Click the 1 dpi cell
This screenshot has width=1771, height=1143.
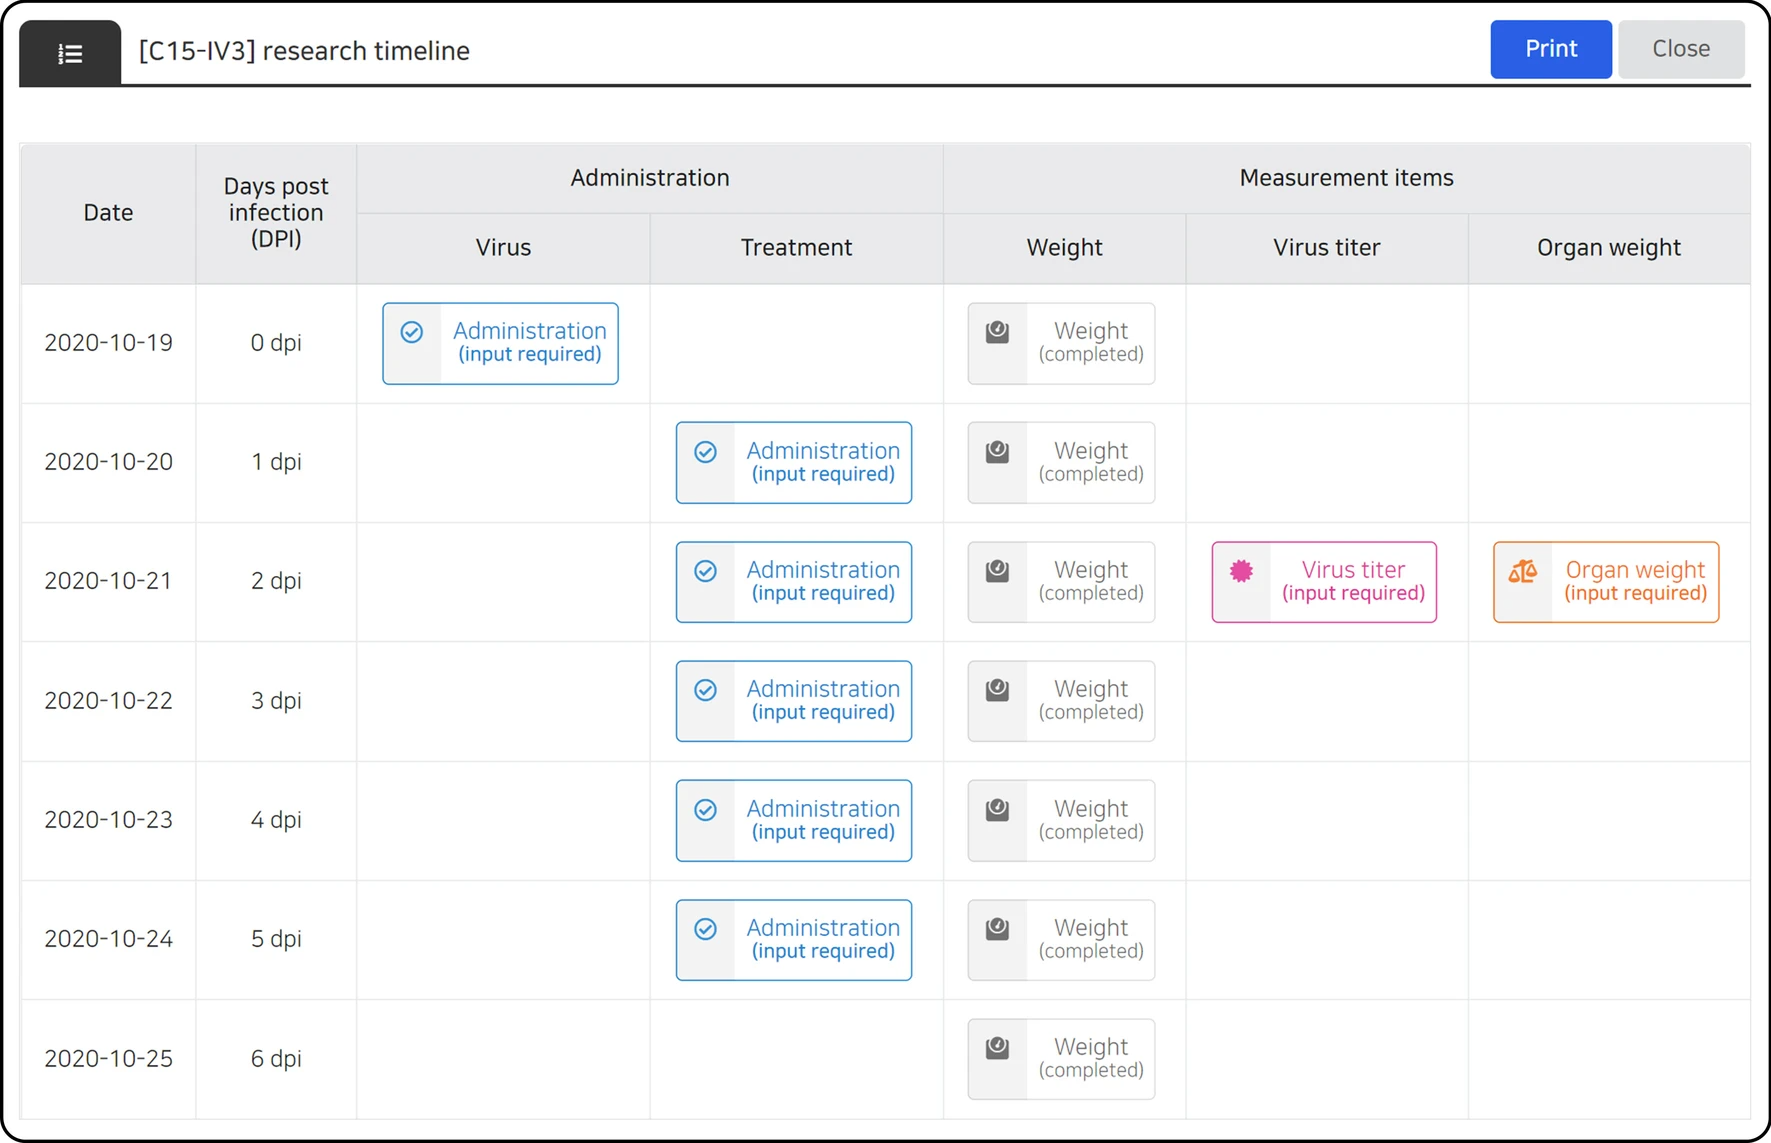276,462
